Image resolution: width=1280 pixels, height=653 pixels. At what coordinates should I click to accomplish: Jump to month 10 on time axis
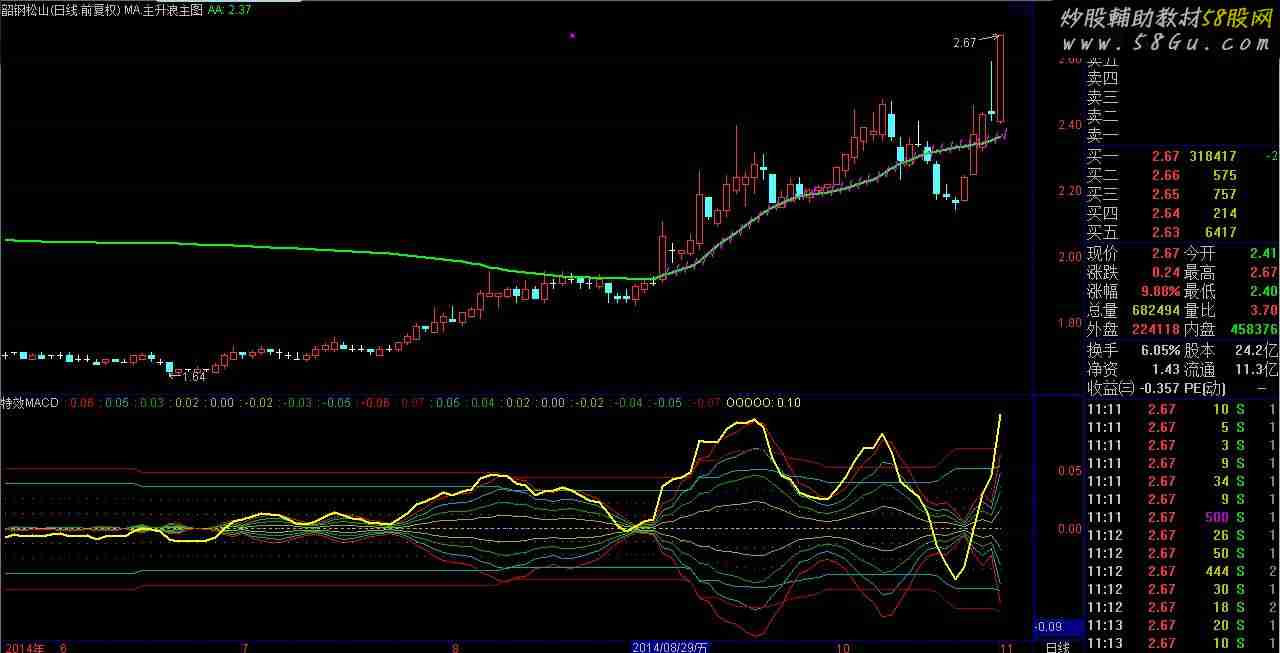[842, 647]
